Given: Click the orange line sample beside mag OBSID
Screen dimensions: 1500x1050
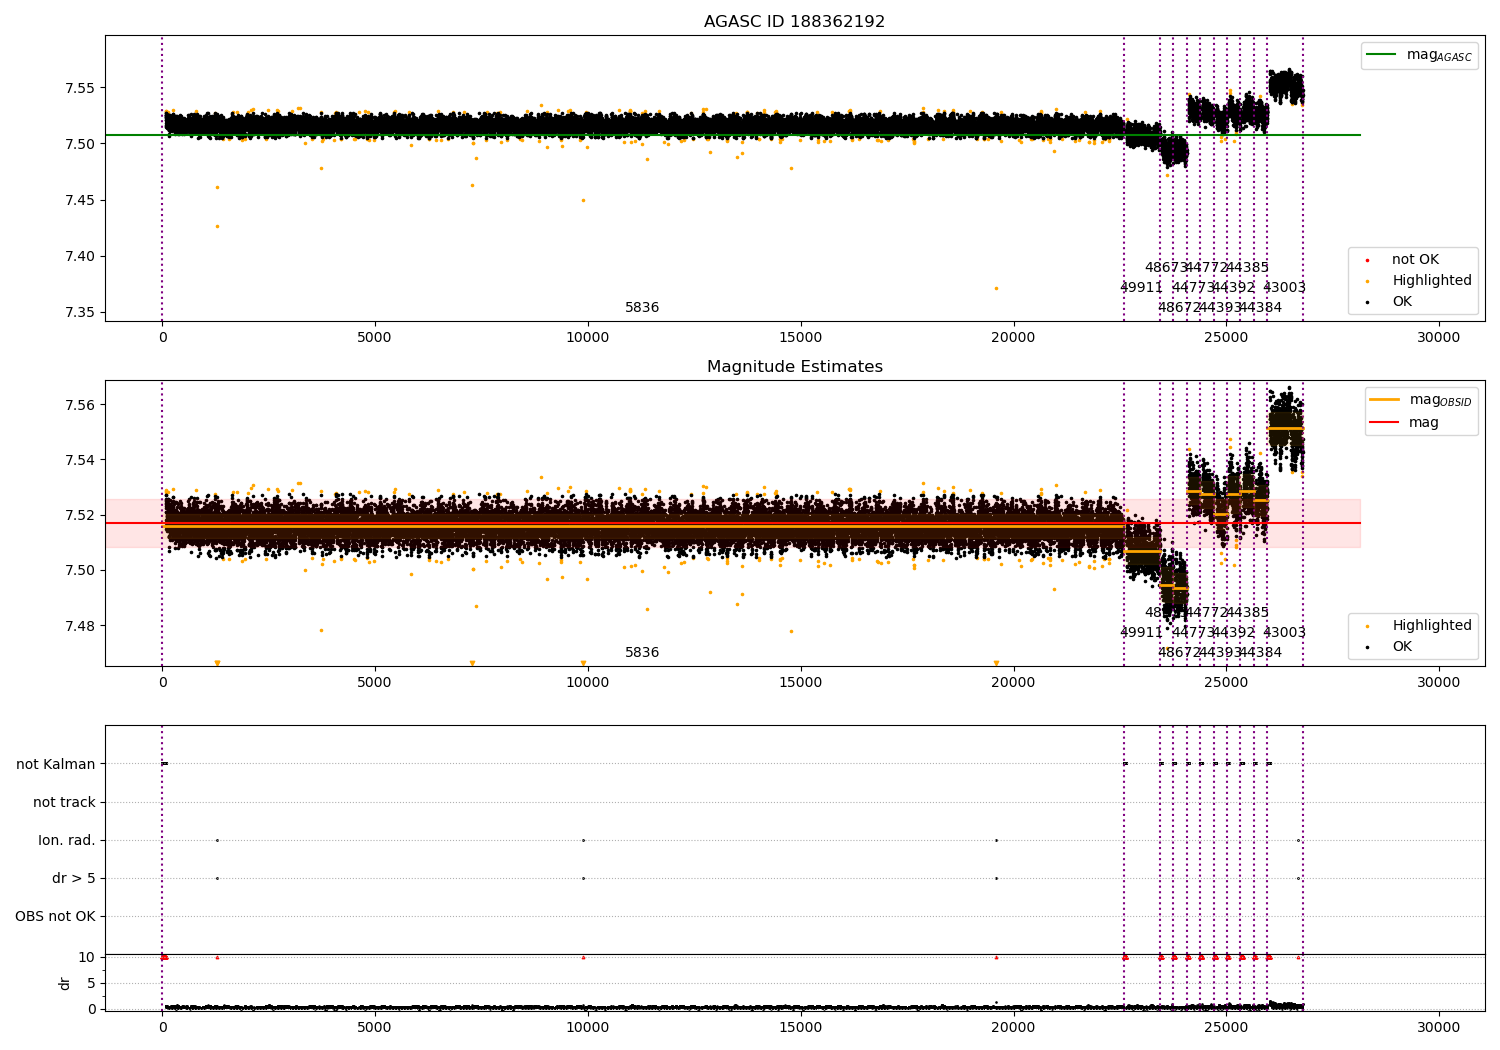Looking at the screenshot, I should [1384, 400].
